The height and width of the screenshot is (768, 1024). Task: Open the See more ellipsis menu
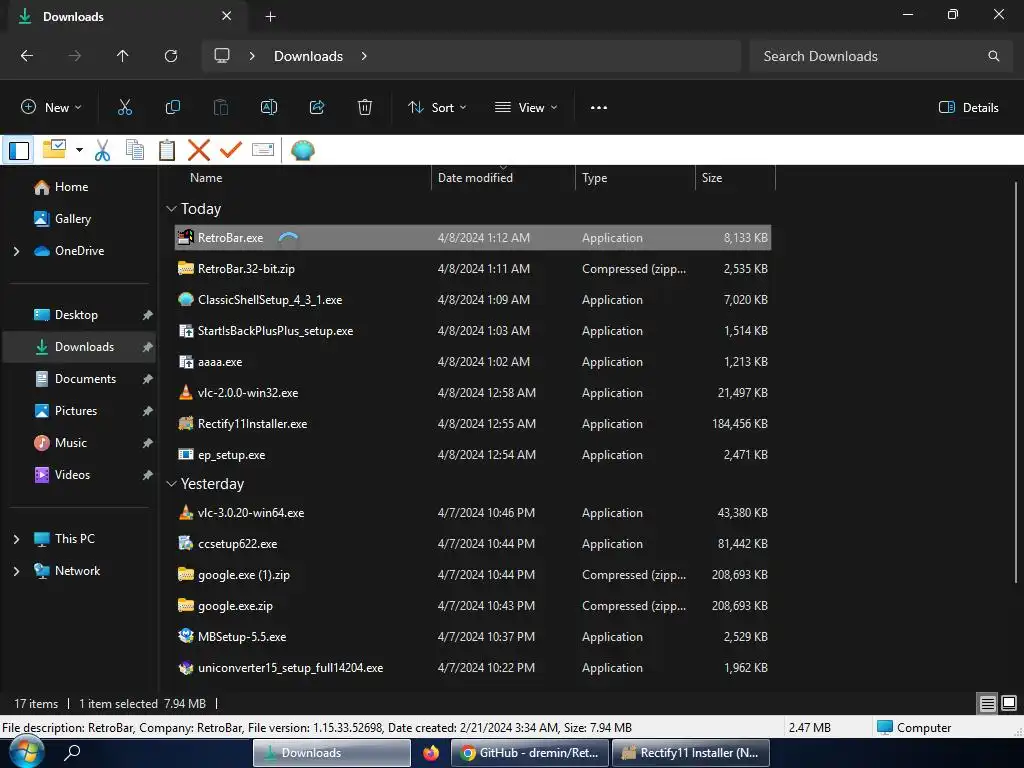598,108
